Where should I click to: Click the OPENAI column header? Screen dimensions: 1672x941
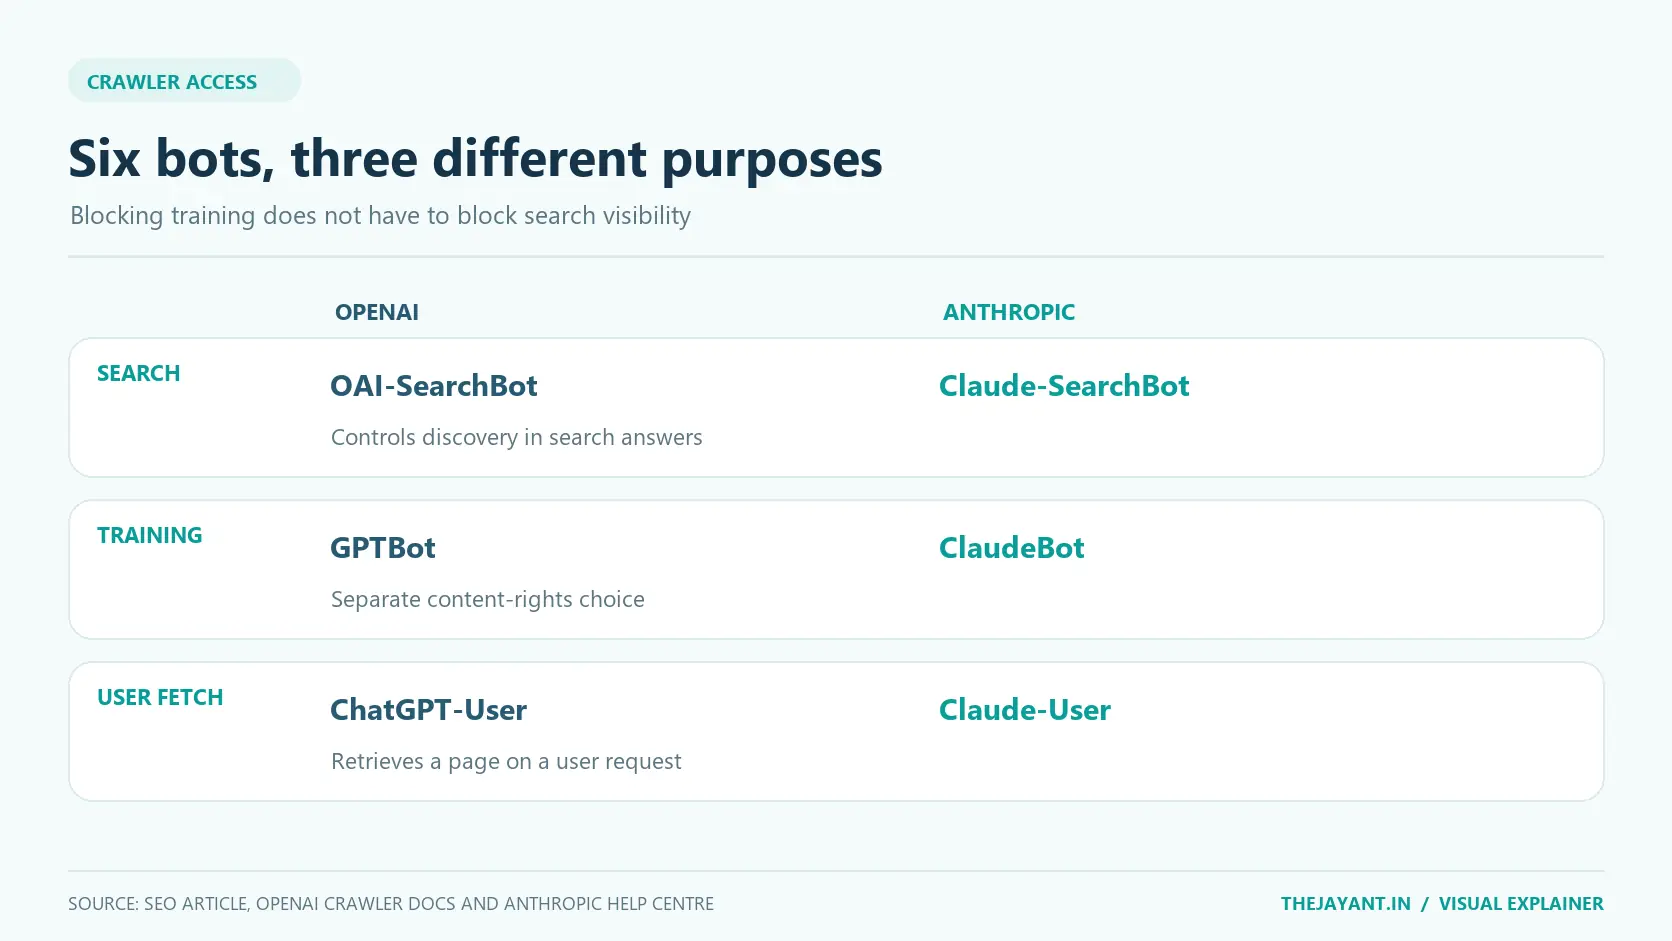point(376,312)
